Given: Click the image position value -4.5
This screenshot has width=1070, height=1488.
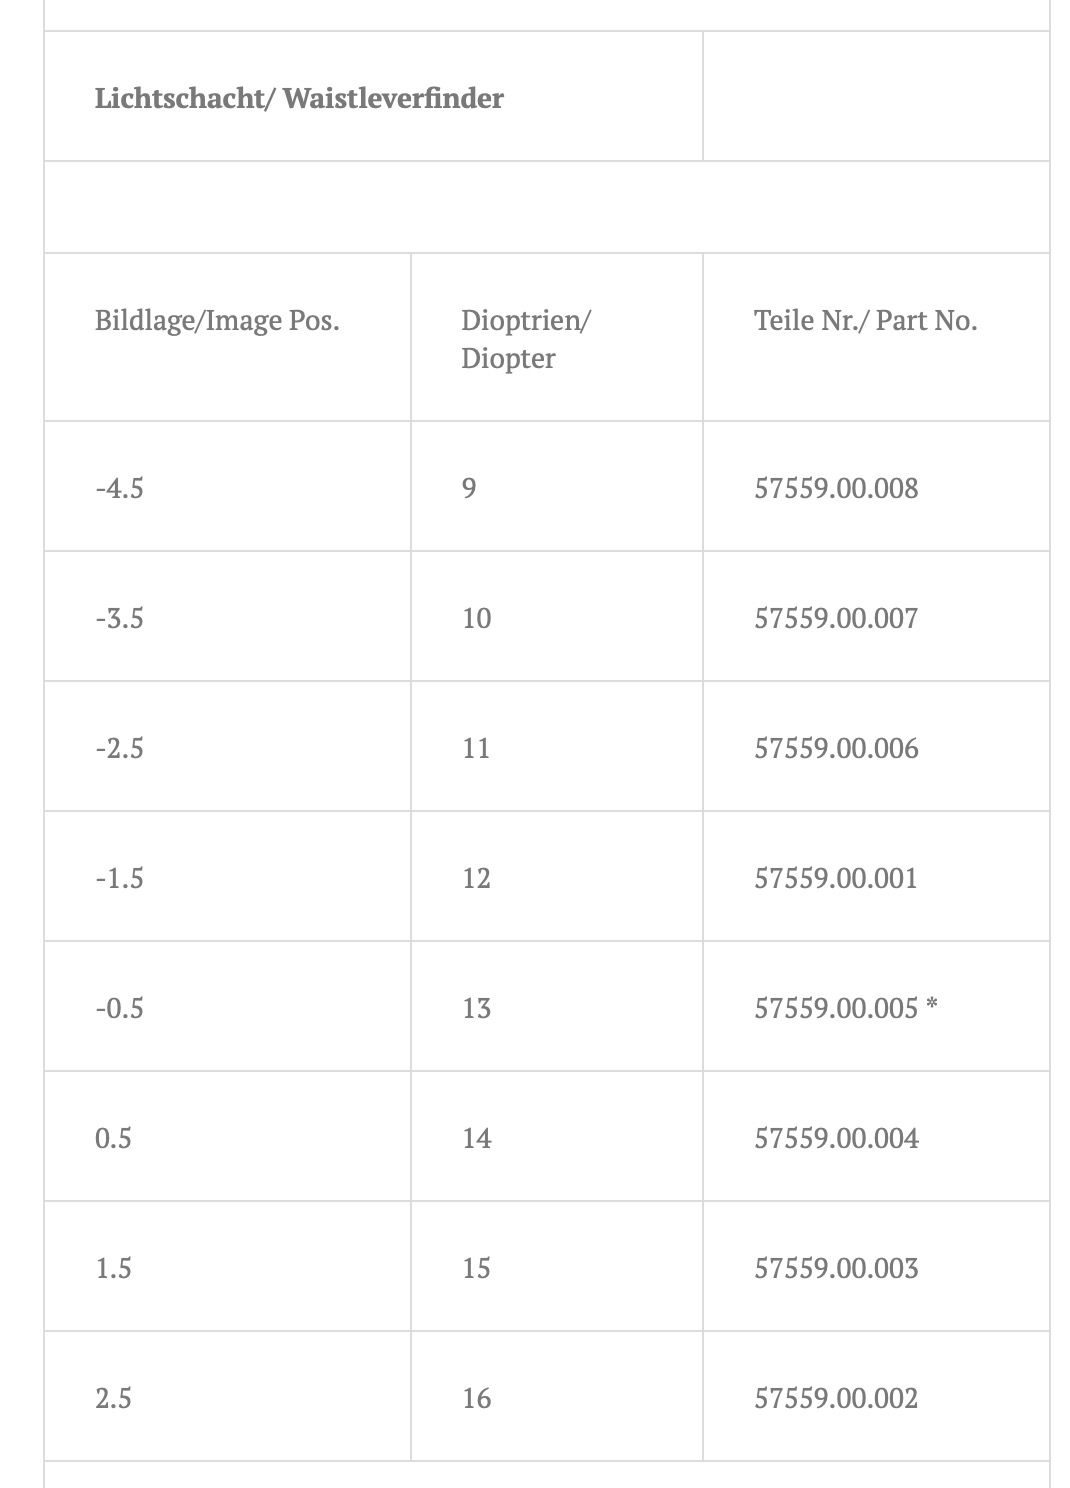Looking at the screenshot, I should pos(119,488).
